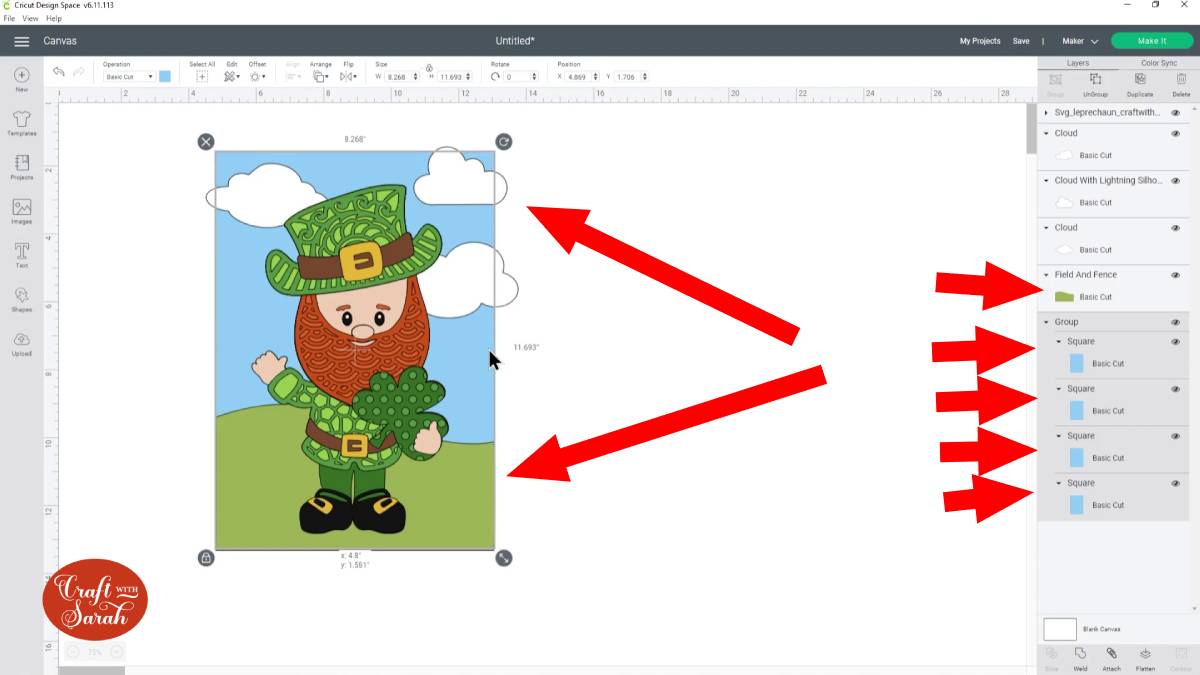
Task: Open the File menu
Action: pyautogui.click(x=9, y=19)
